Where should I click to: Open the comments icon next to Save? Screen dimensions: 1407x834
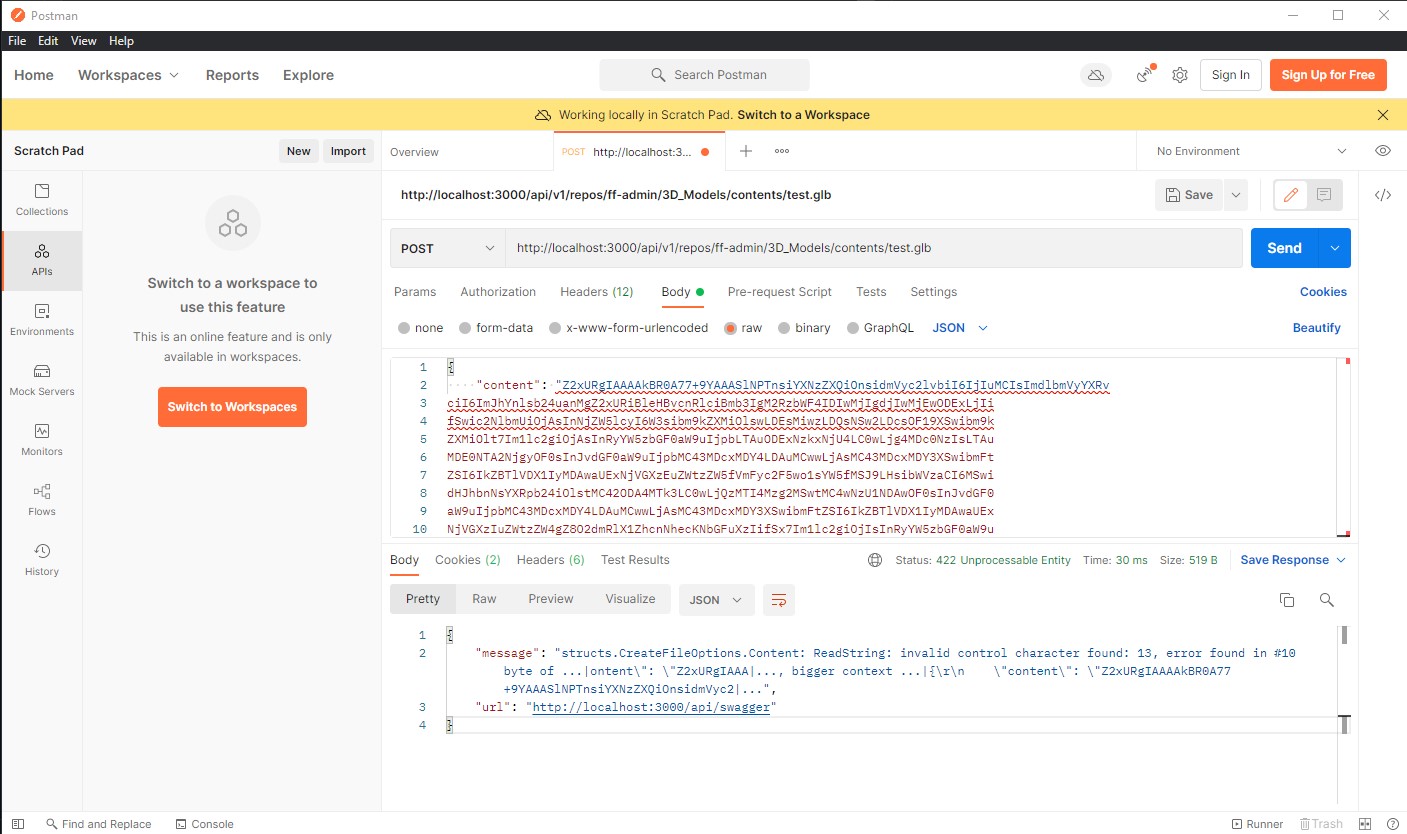1324,195
